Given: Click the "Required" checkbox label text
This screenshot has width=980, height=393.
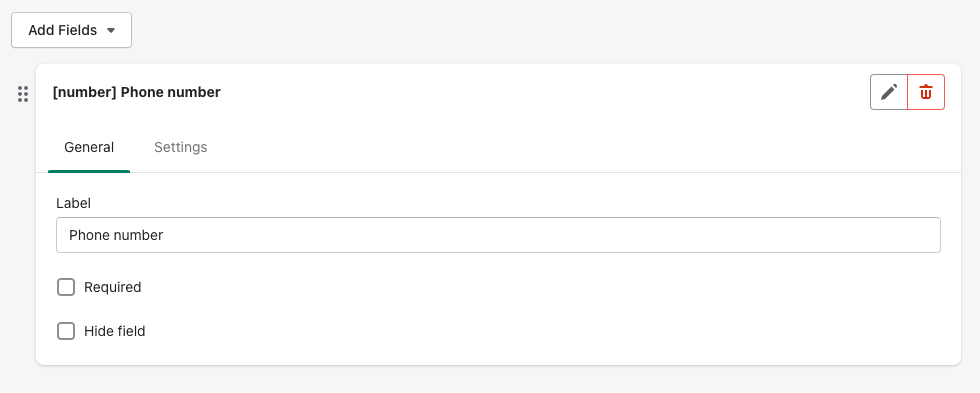Looking at the screenshot, I should coord(112,287).
